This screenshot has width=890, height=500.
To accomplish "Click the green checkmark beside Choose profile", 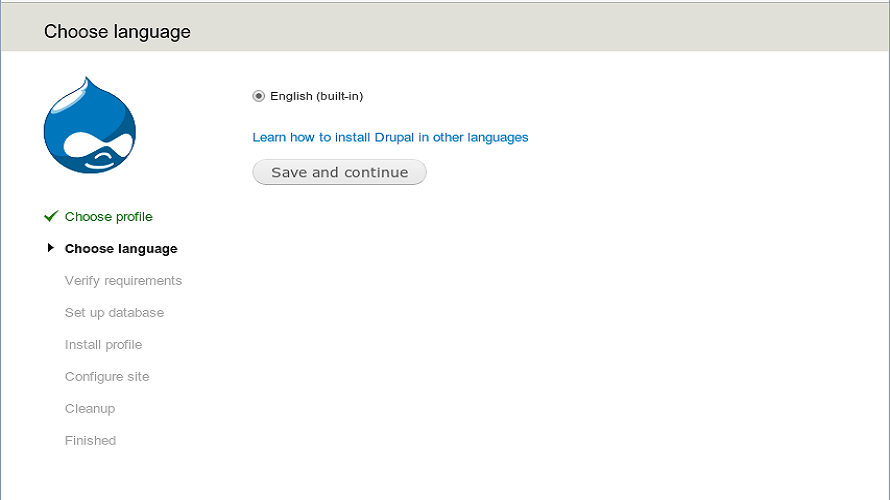I will [x=51, y=216].
